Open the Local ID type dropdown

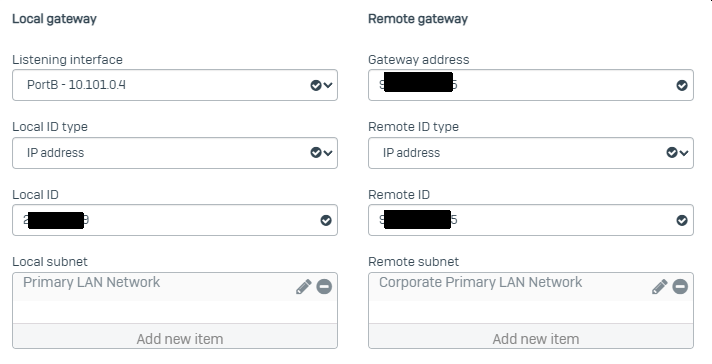click(175, 153)
